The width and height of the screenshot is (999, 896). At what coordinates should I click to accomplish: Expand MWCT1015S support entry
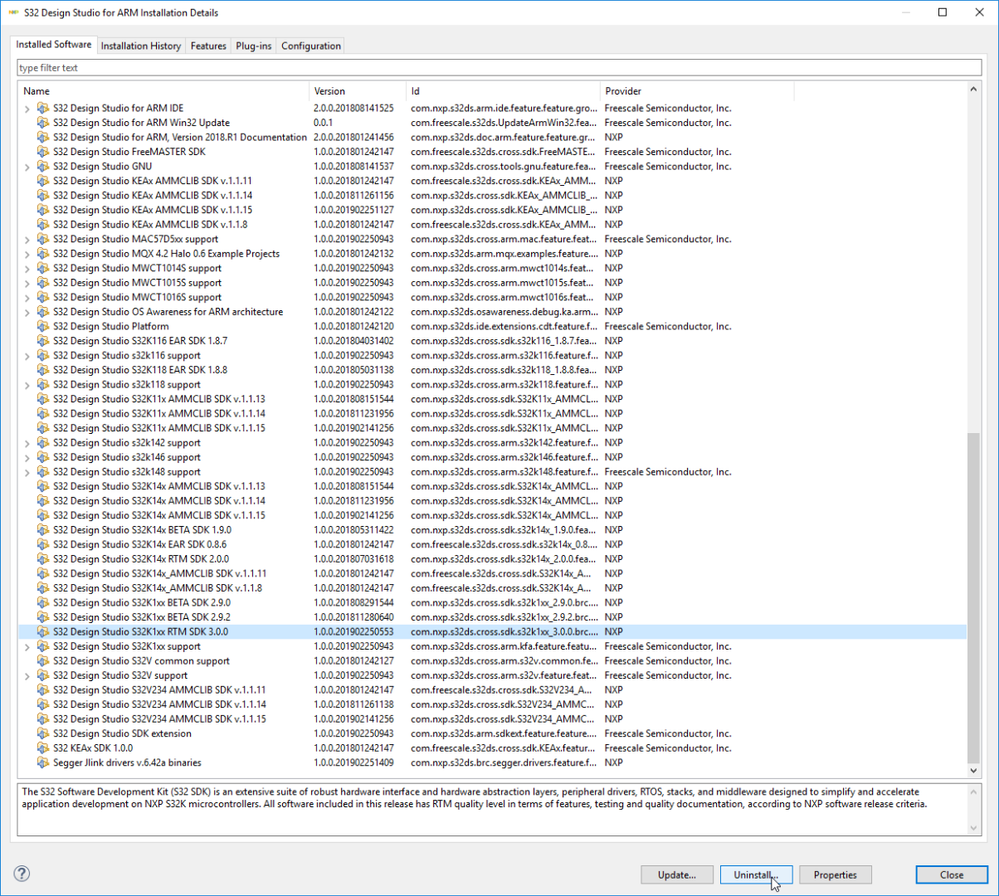coord(27,284)
